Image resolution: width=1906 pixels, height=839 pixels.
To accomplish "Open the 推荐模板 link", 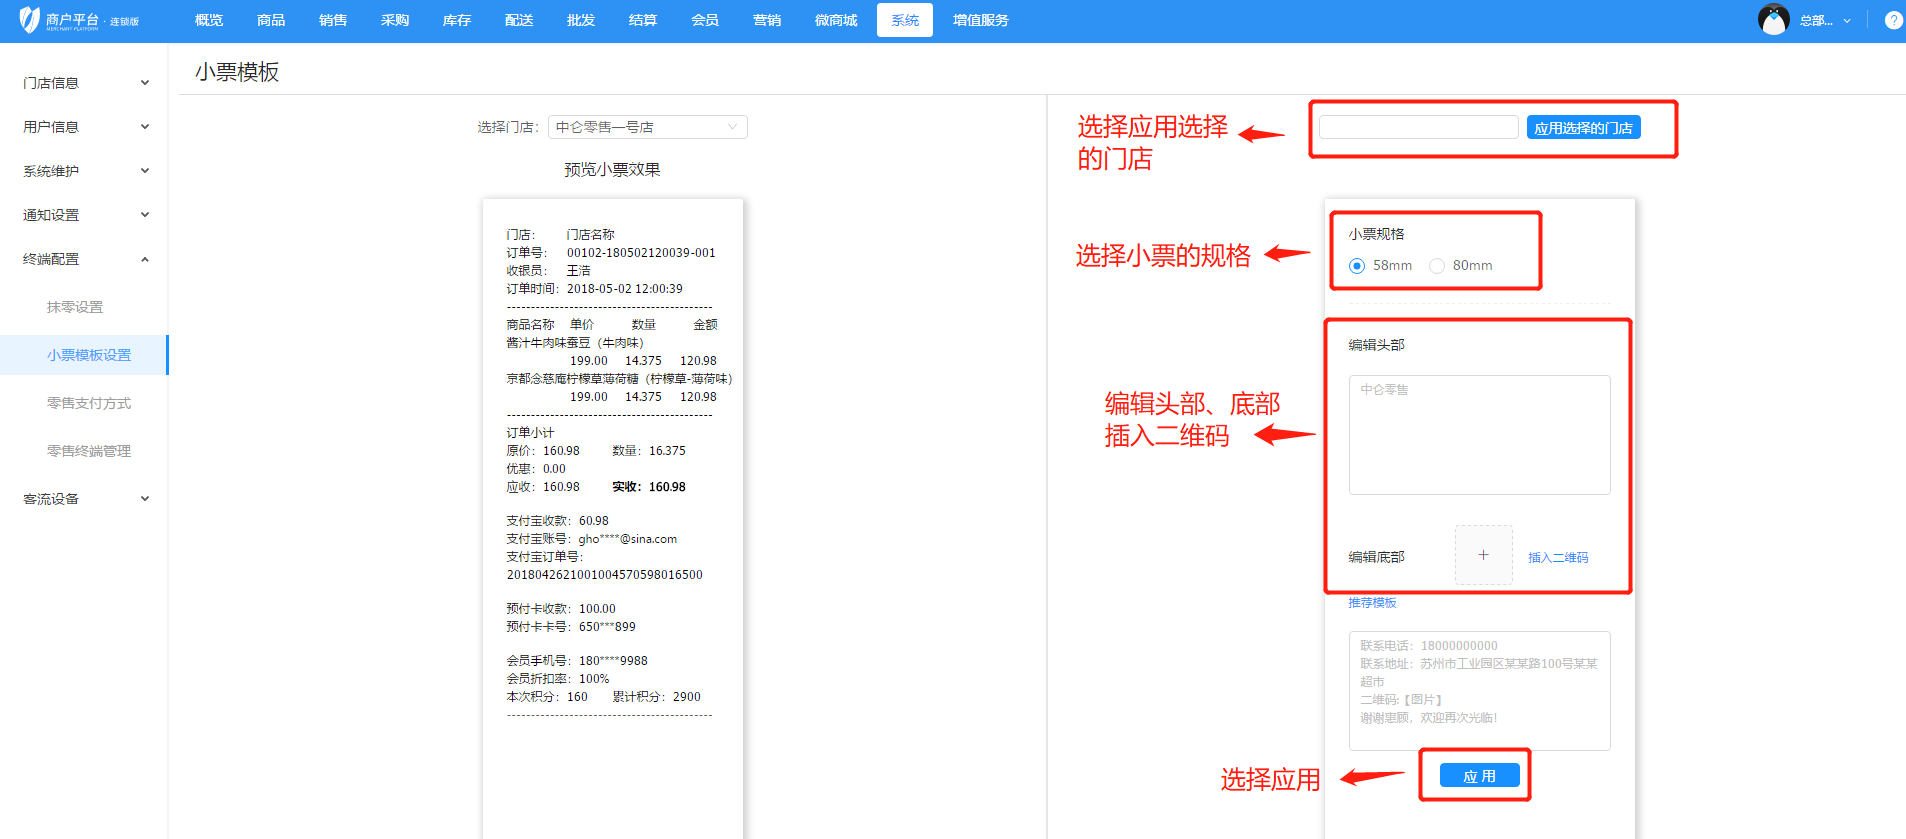I will coord(1372,603).
